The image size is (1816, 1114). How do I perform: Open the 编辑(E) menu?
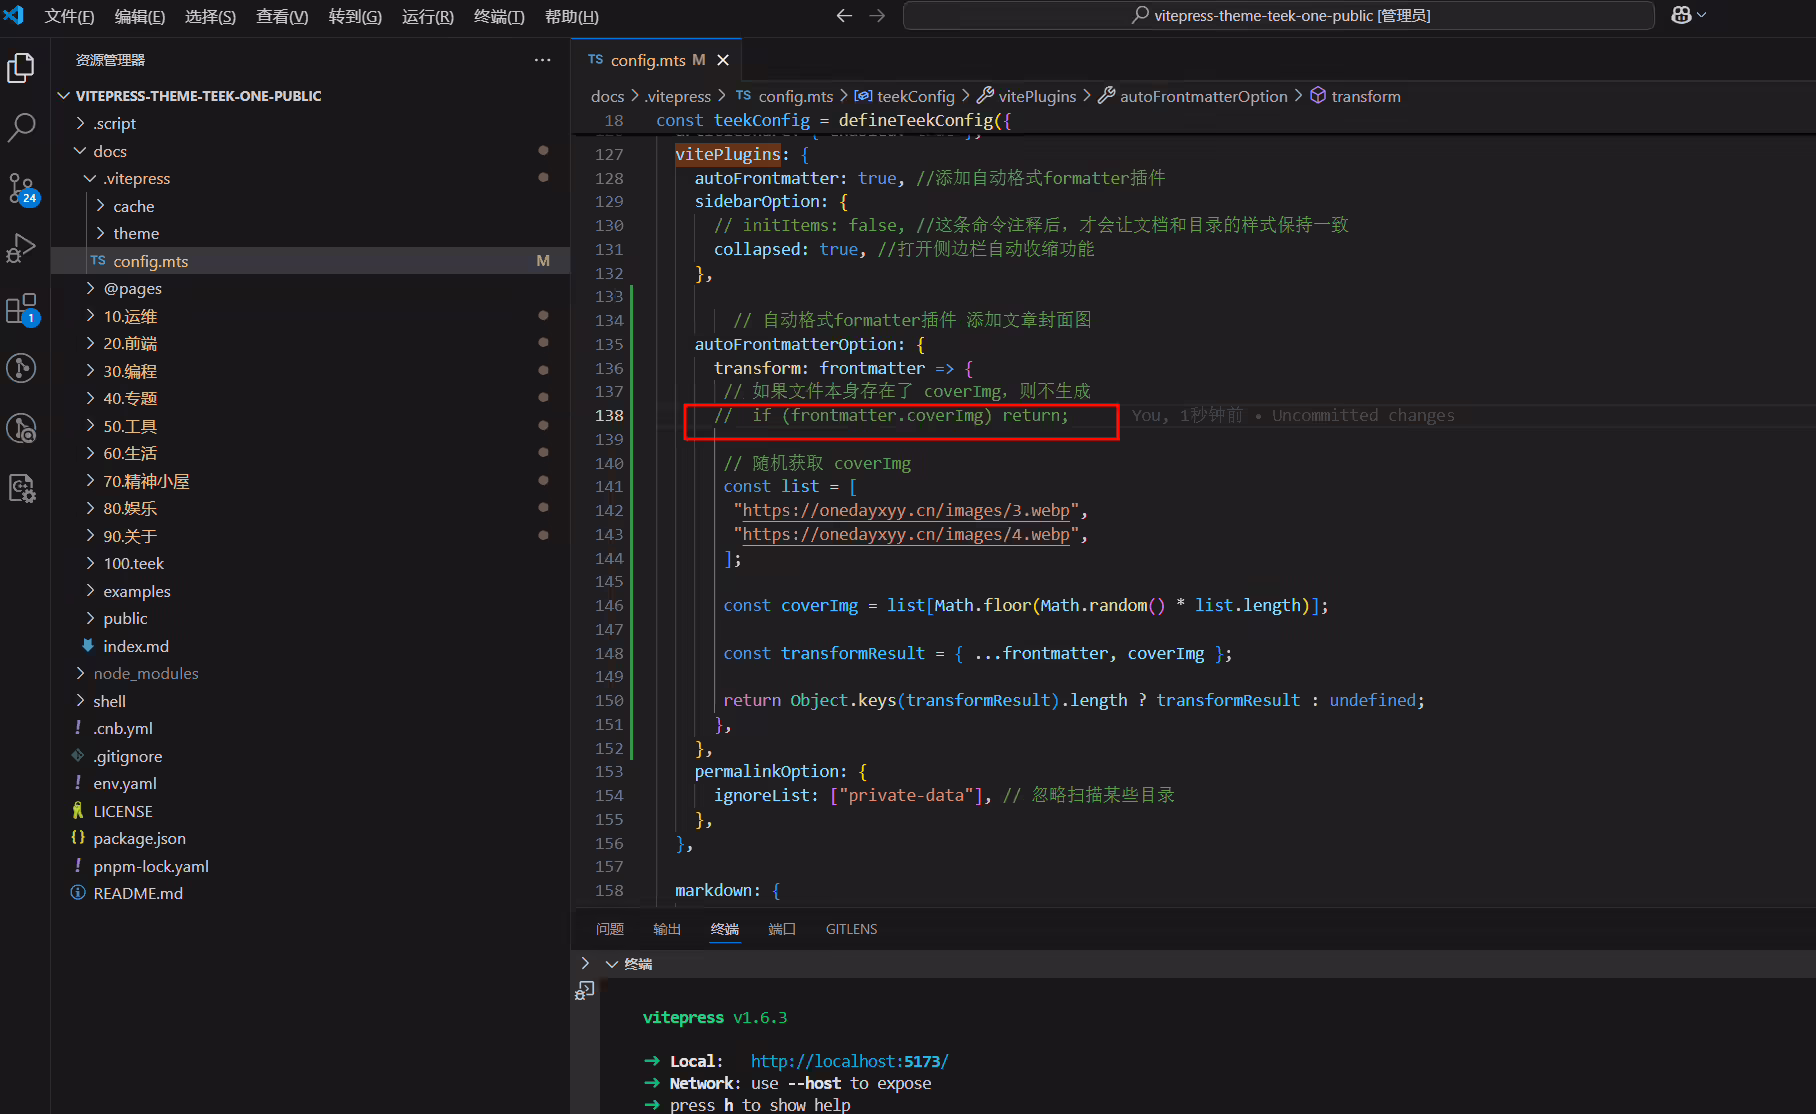[x=140, y=16]
